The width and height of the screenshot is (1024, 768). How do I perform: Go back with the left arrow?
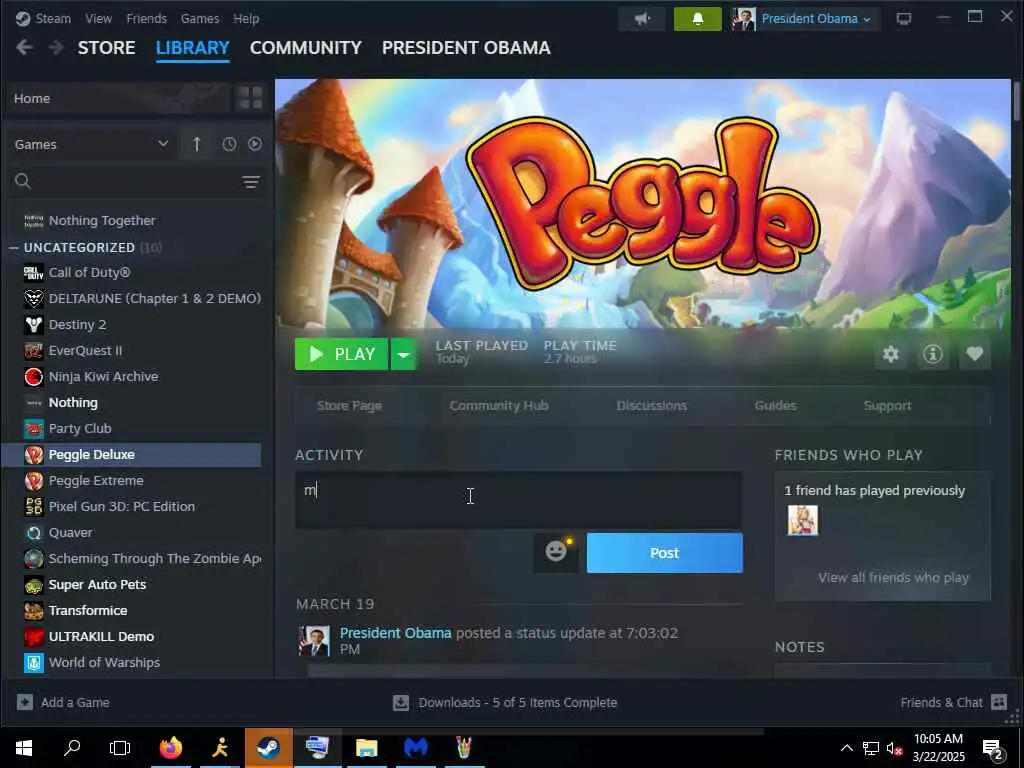[x=24, y=48]
